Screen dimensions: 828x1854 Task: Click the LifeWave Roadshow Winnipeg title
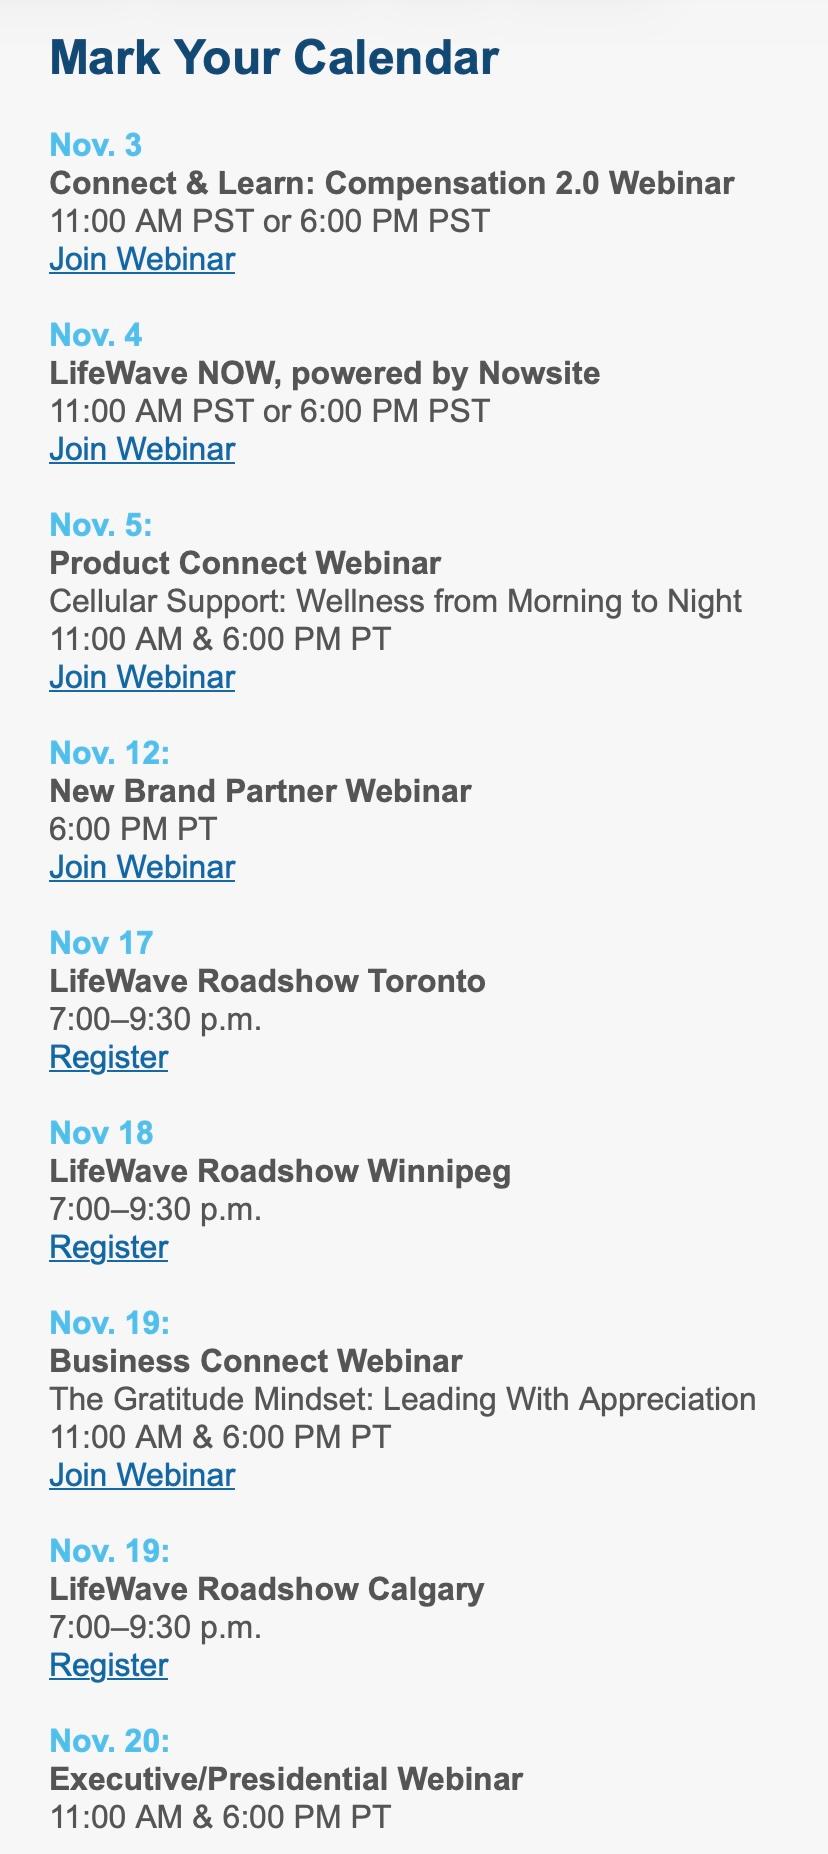(x=280, y=1171)
